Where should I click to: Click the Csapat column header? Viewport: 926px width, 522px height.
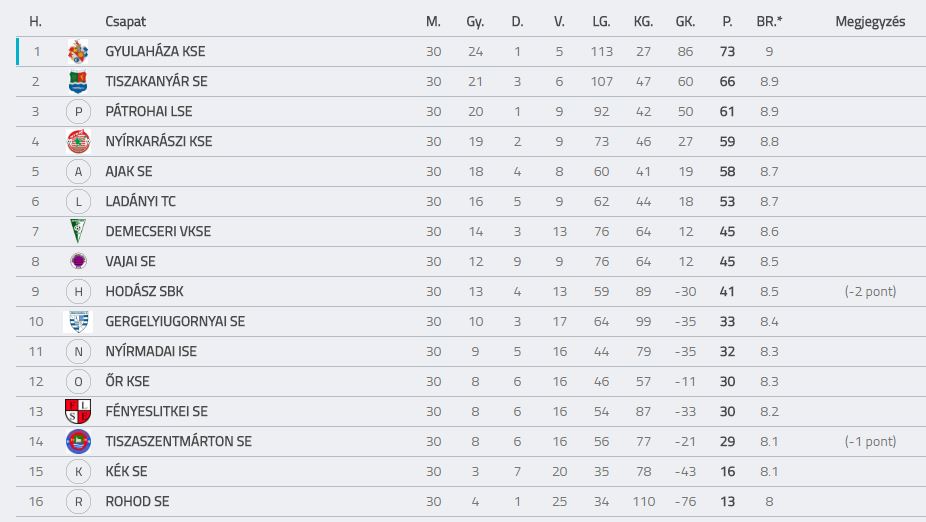[x=125, y=22]
